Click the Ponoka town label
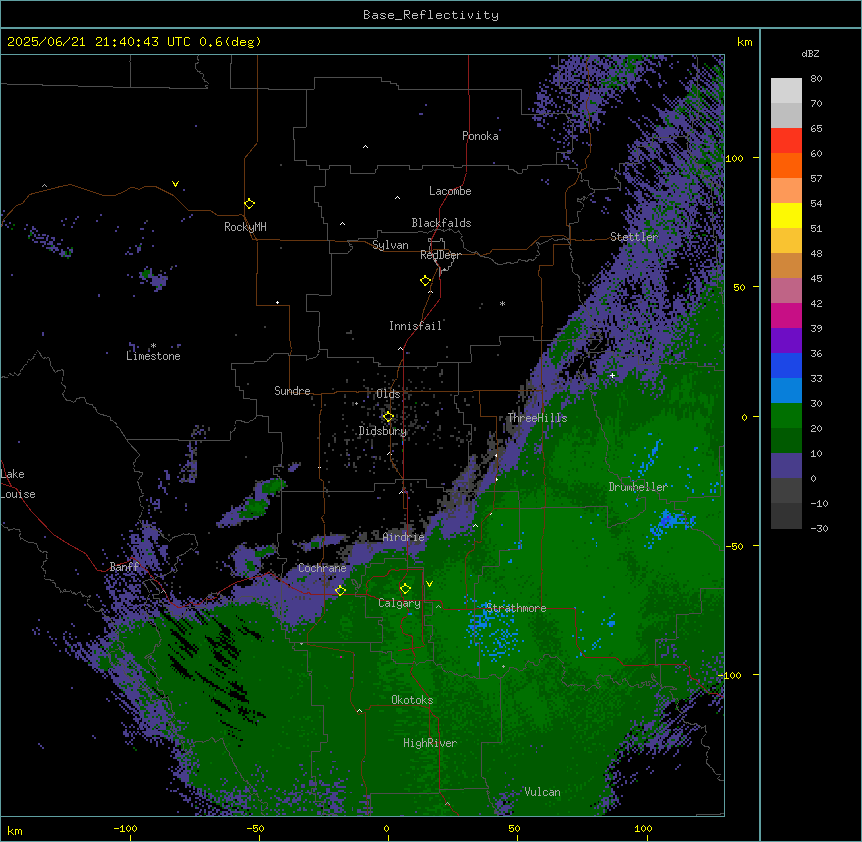This screenshot has height=842, width=862. [x=480, y=136]
